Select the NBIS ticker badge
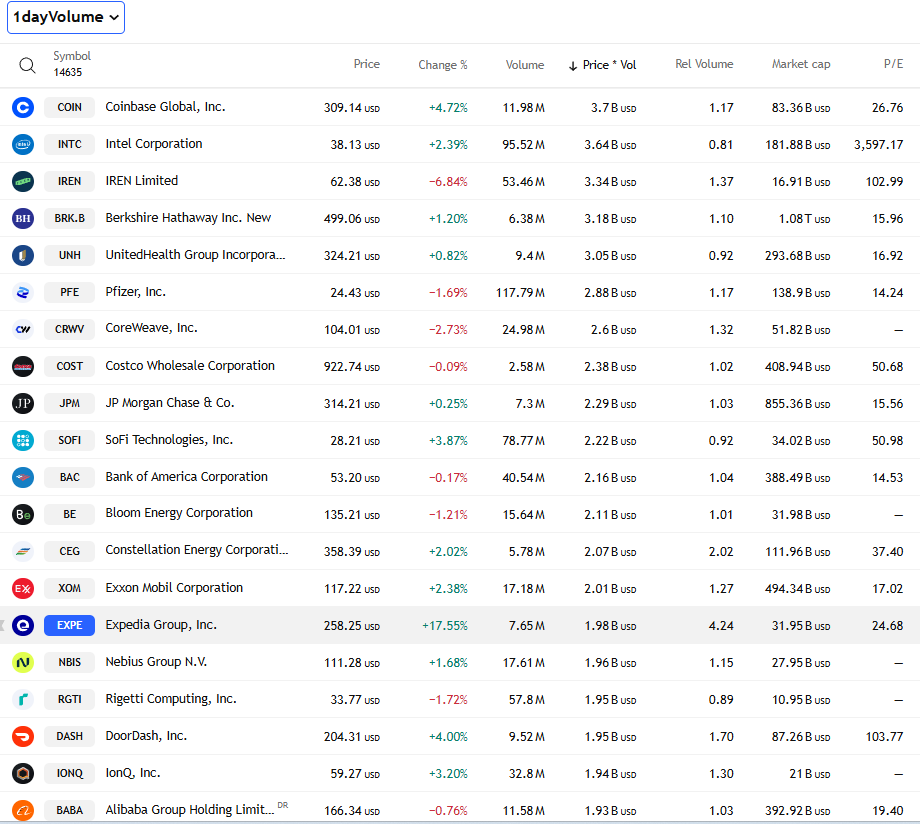 point(69,663)
